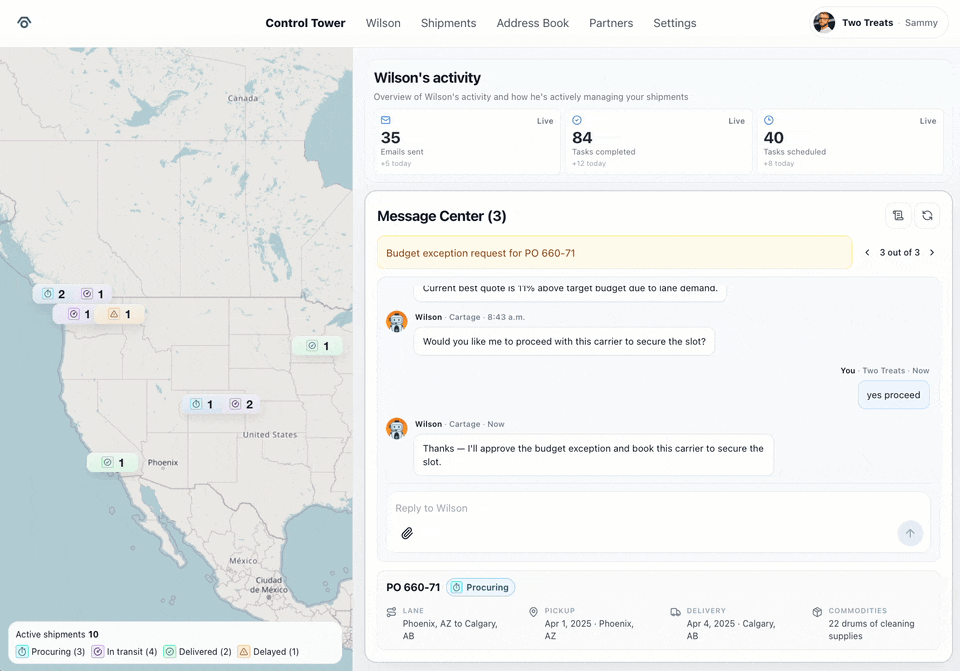Open the Shipments tab

(x=448, y=23)
